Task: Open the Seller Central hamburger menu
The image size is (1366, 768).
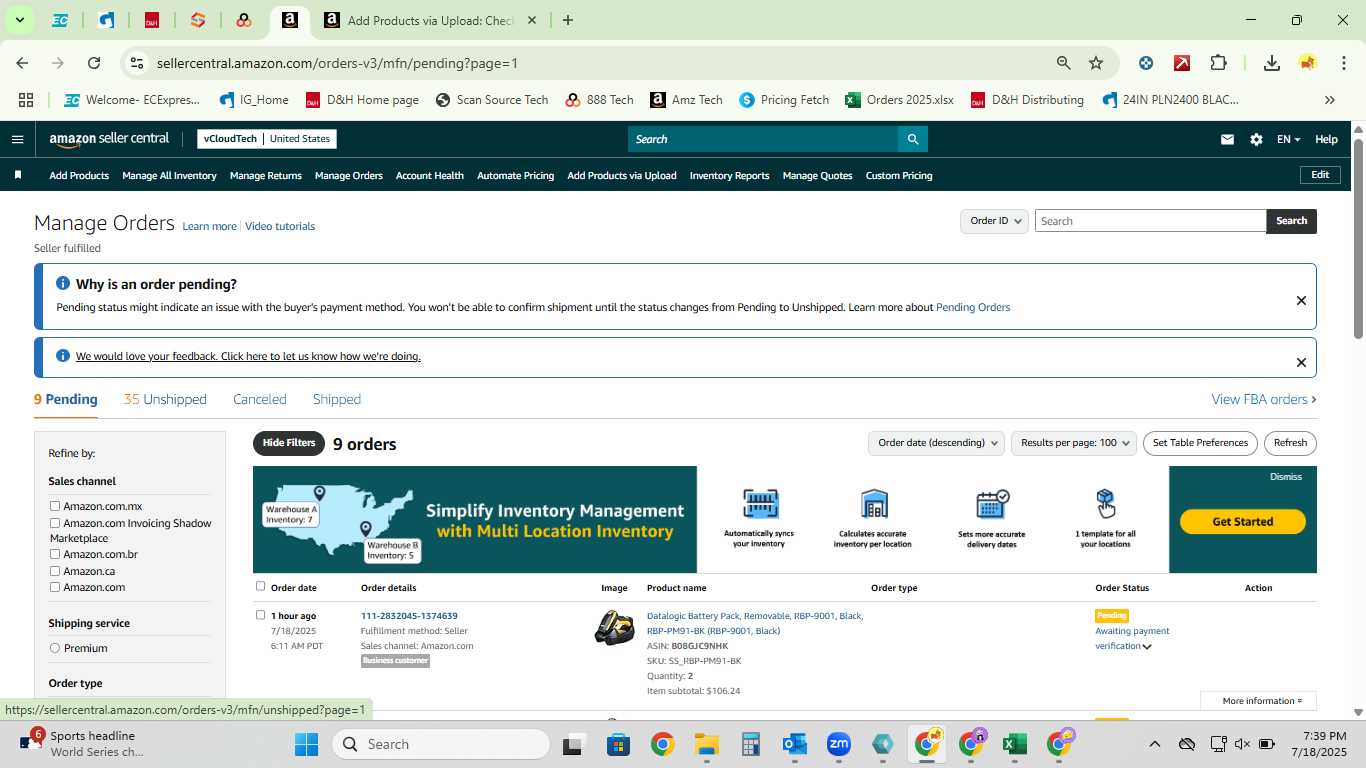Action: click(17, 139)
